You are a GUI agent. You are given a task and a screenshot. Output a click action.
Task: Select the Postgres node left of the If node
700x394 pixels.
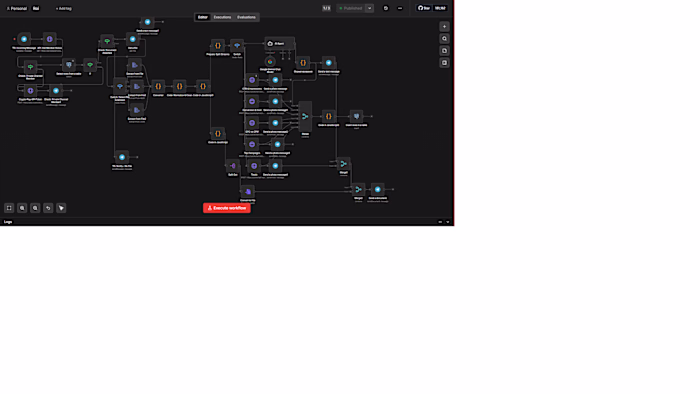coord(69,65)
